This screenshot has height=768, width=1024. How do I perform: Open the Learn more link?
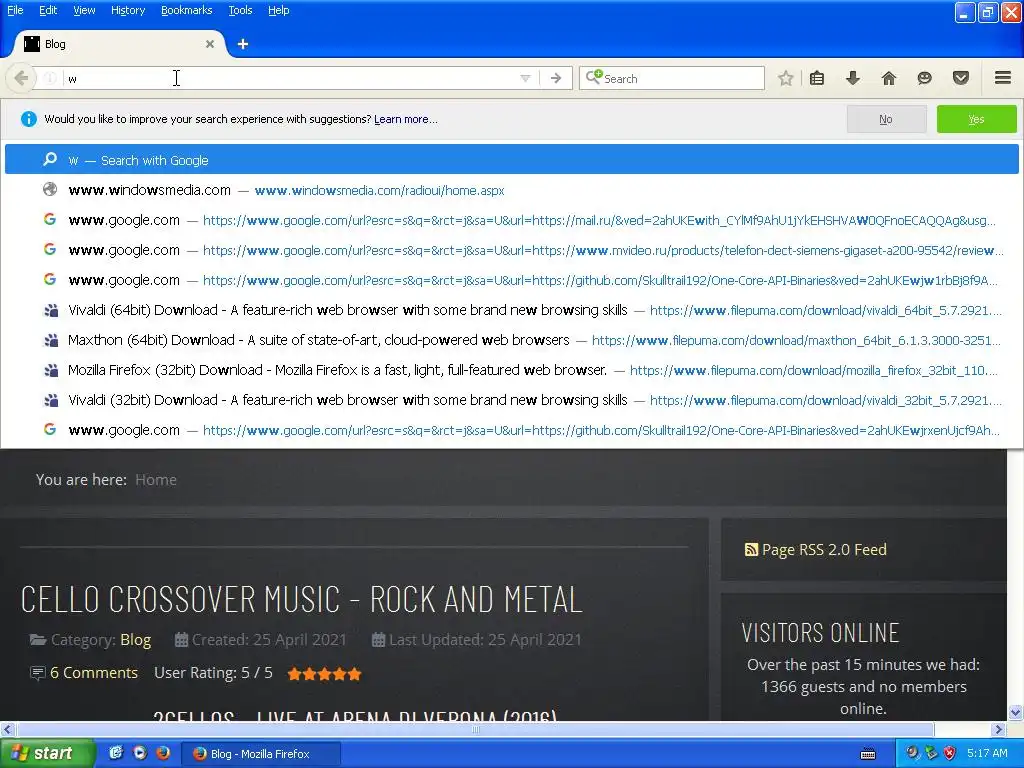click(406, 119)
